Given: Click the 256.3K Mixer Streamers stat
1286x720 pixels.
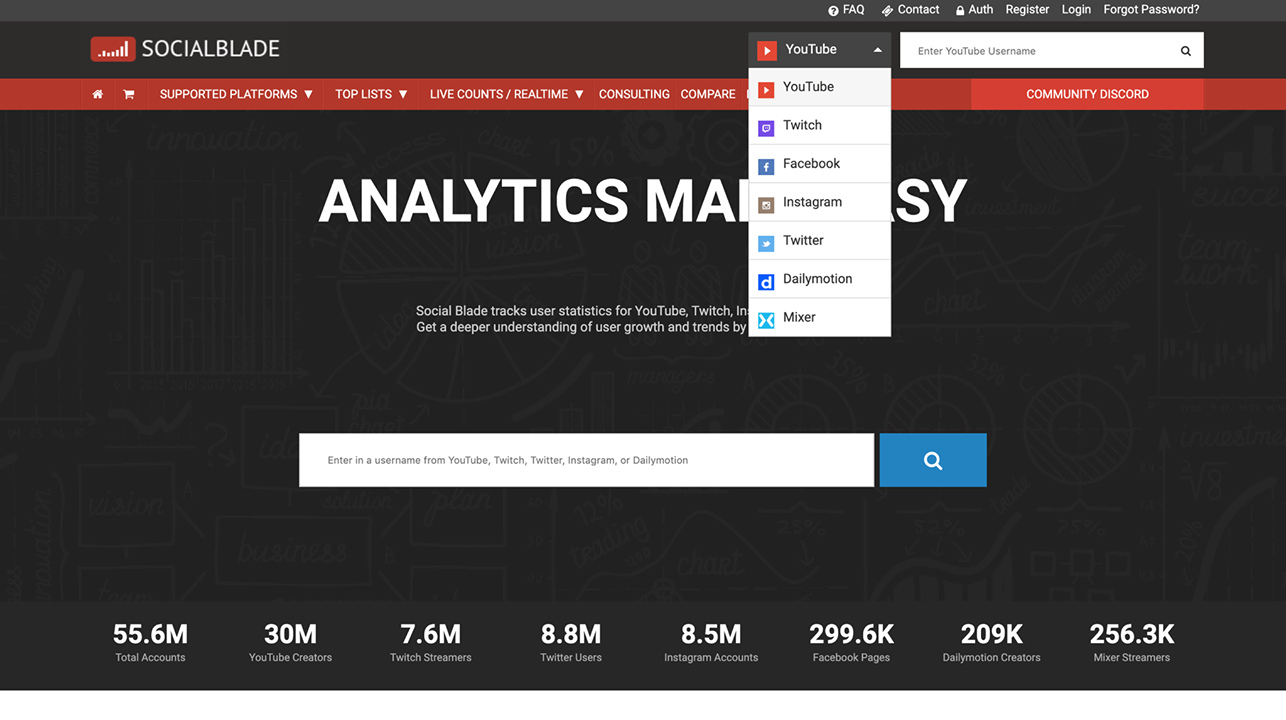Looking at the screenshot, I should point(1132,642).
